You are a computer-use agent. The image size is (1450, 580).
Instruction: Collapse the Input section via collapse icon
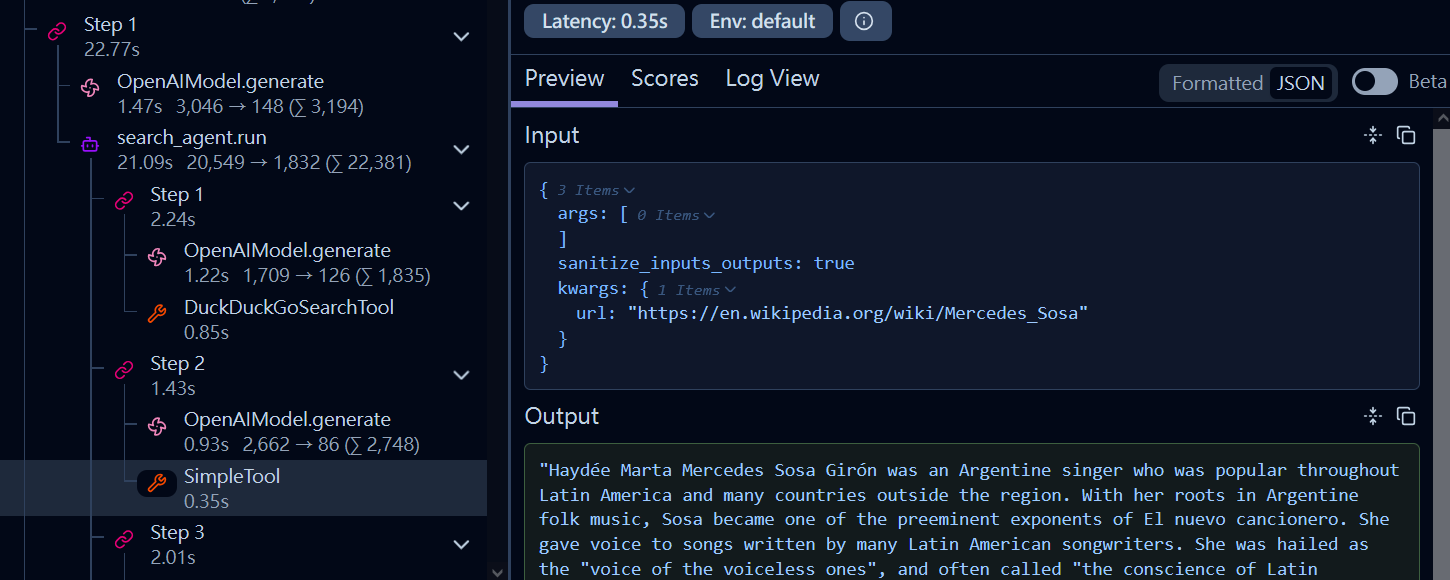tap(1373, 135)
